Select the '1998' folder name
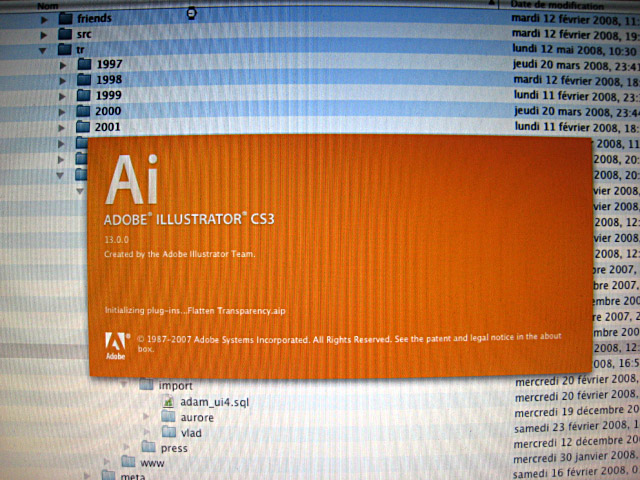This screenshot has width=640, height=480. (109, 80)
